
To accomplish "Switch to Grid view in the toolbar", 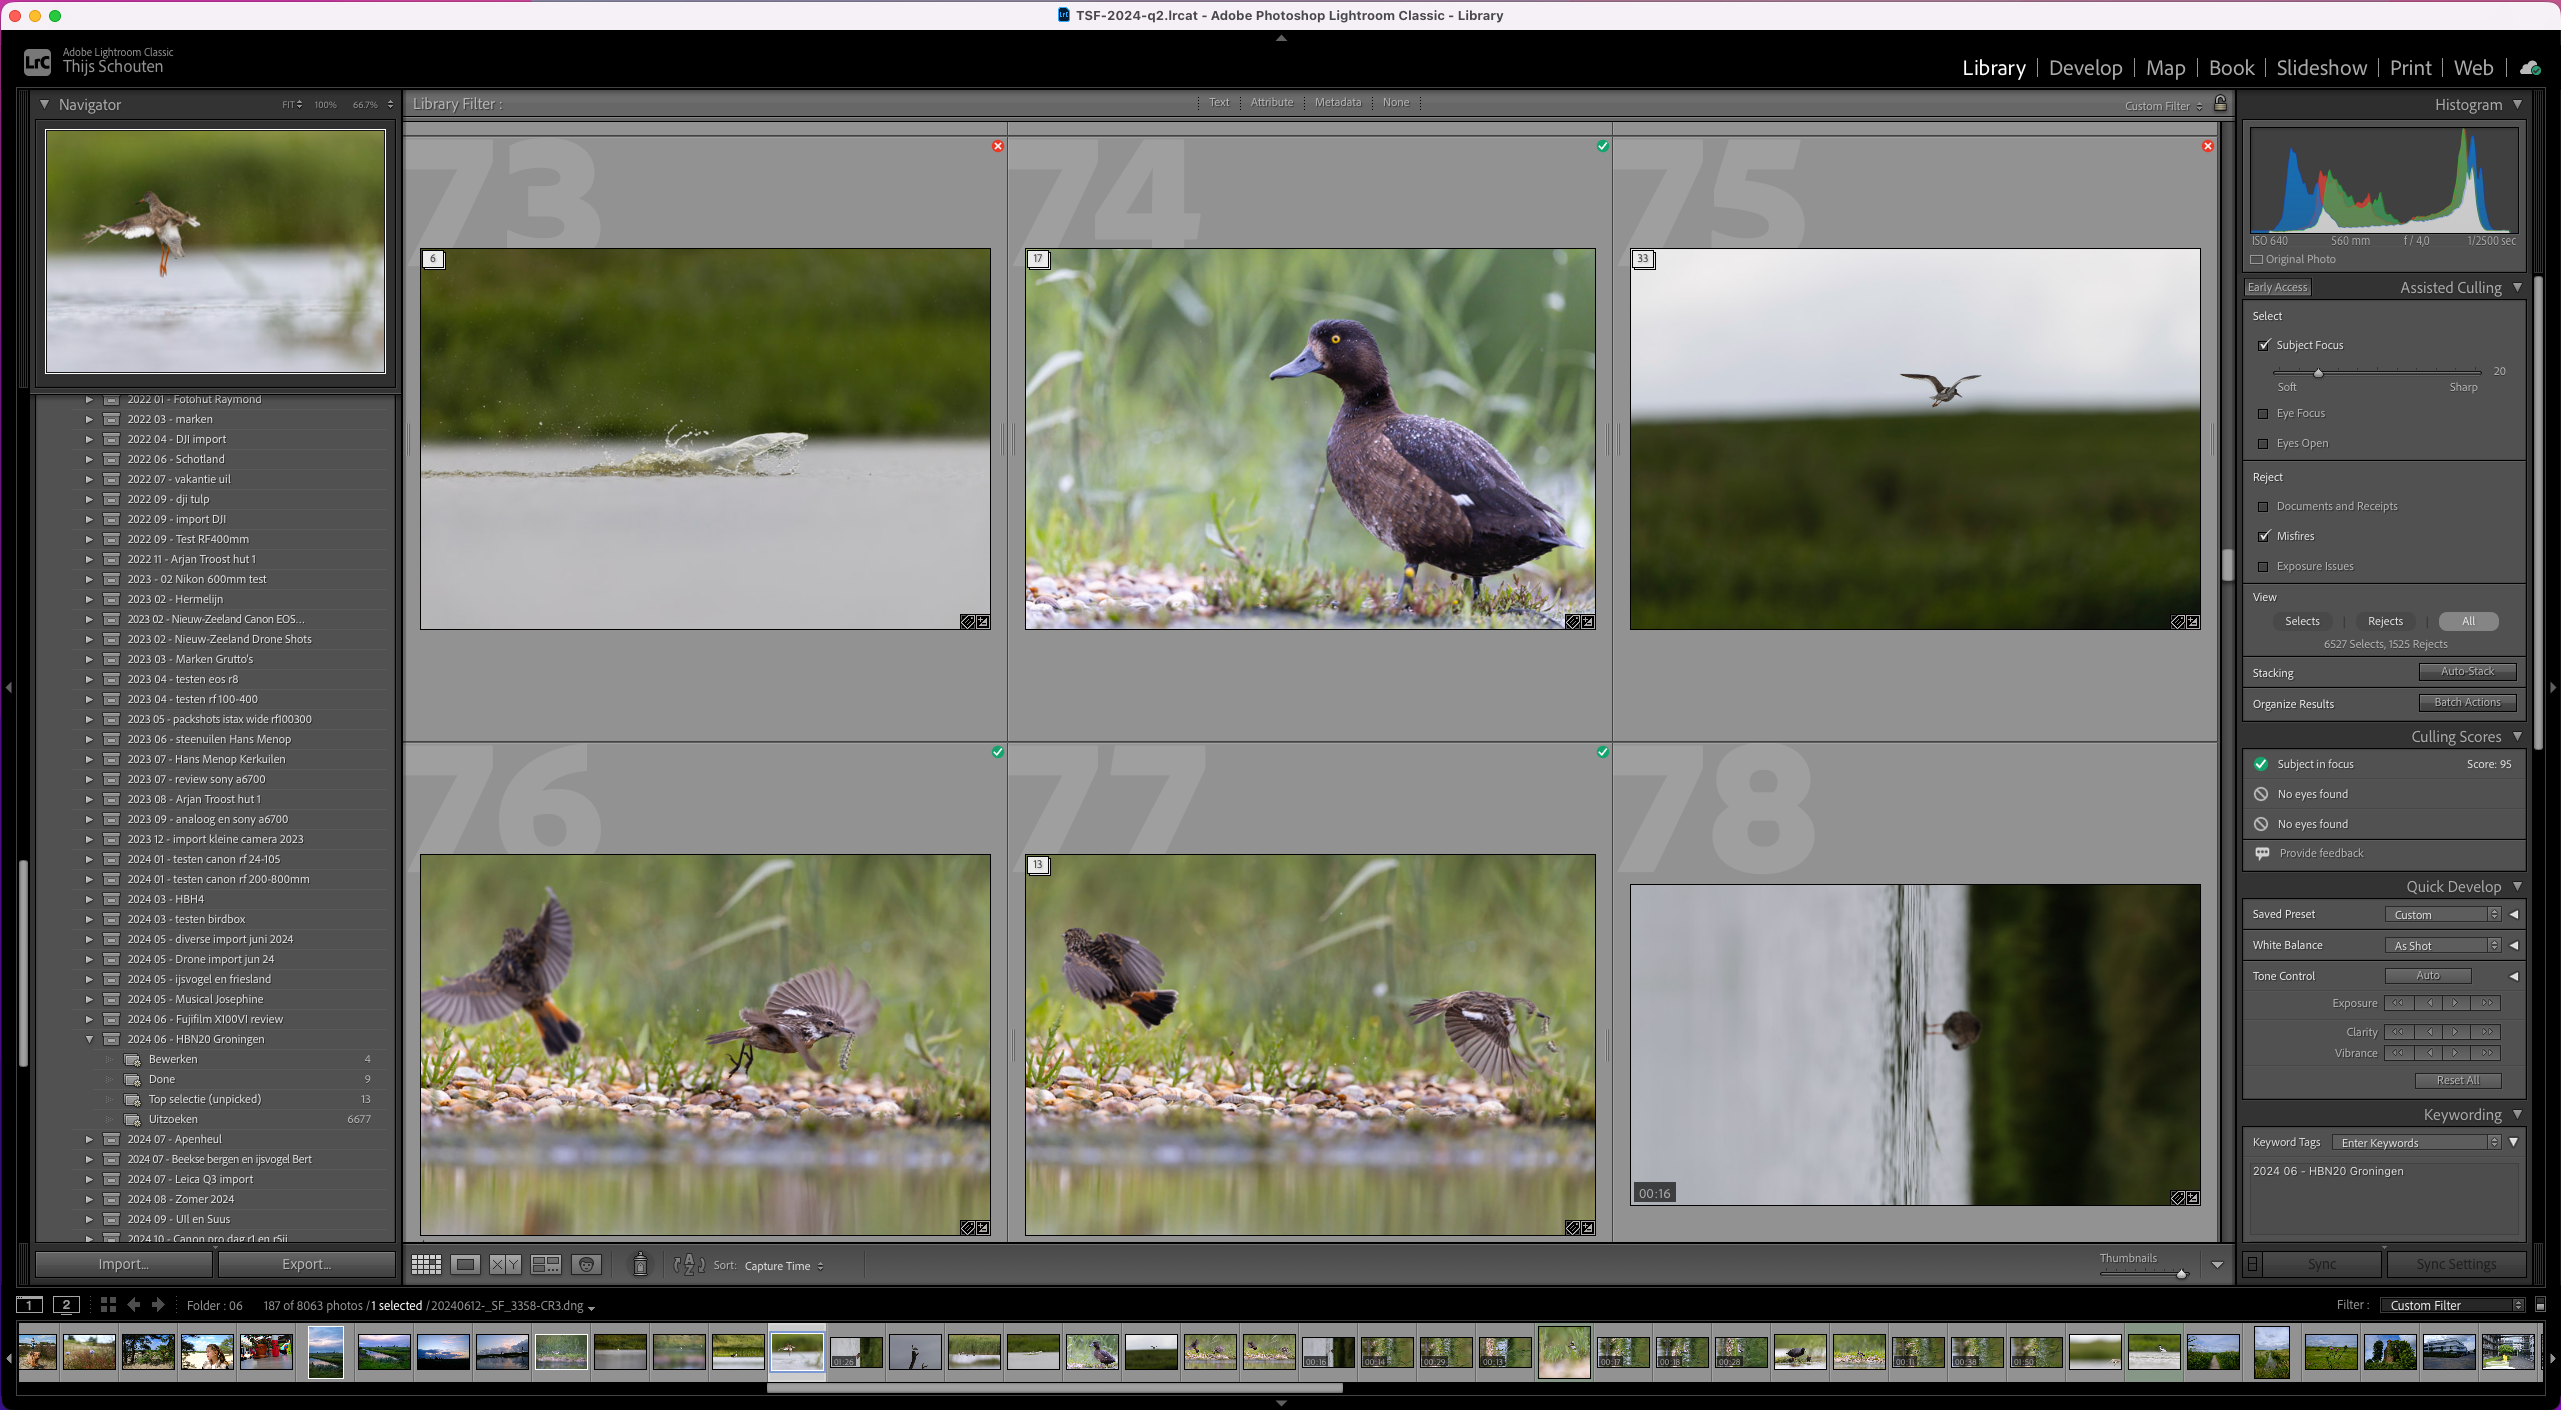I will coord(425,1264).
